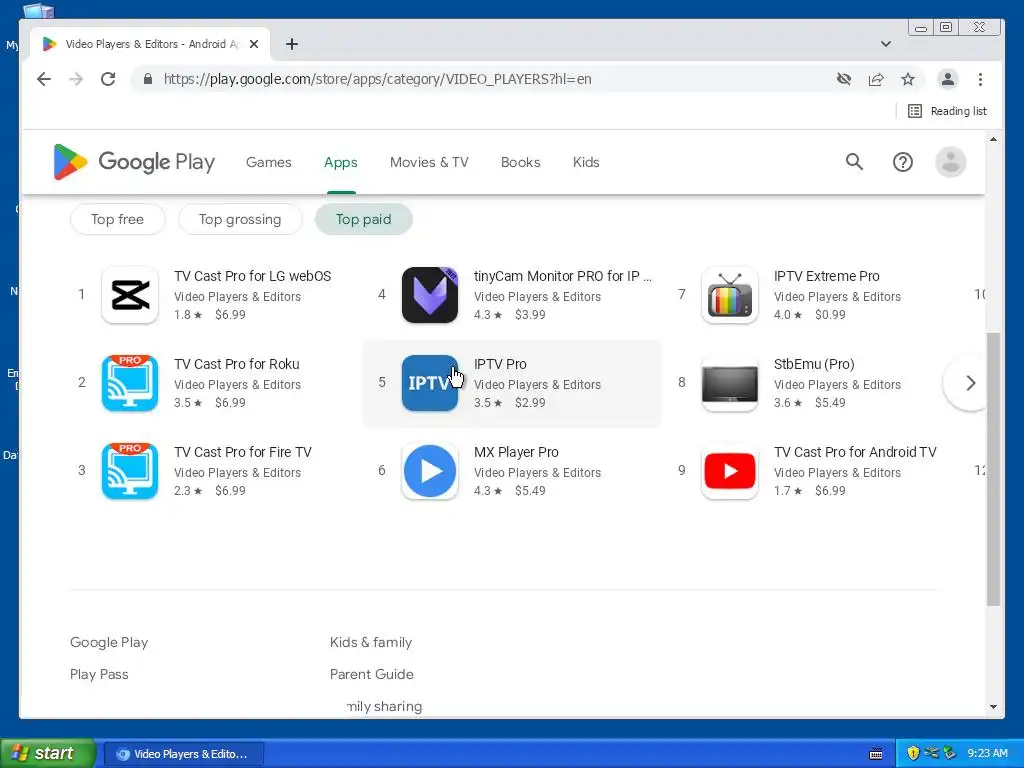This screenshot has width=1024, height=768.
Task: Click security shield tray icon
Action: coord(912,753)
